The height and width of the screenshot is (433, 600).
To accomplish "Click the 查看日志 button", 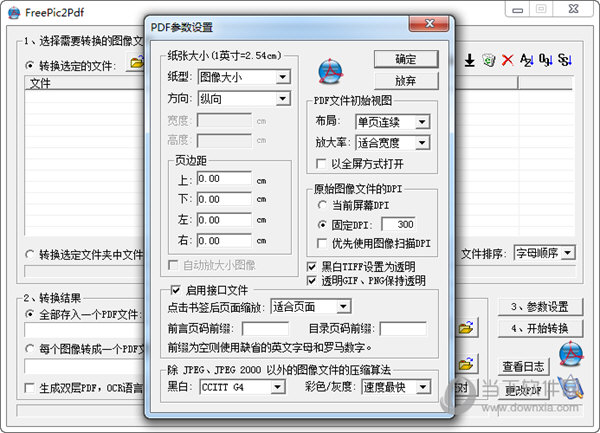I will tap(523, 367).
